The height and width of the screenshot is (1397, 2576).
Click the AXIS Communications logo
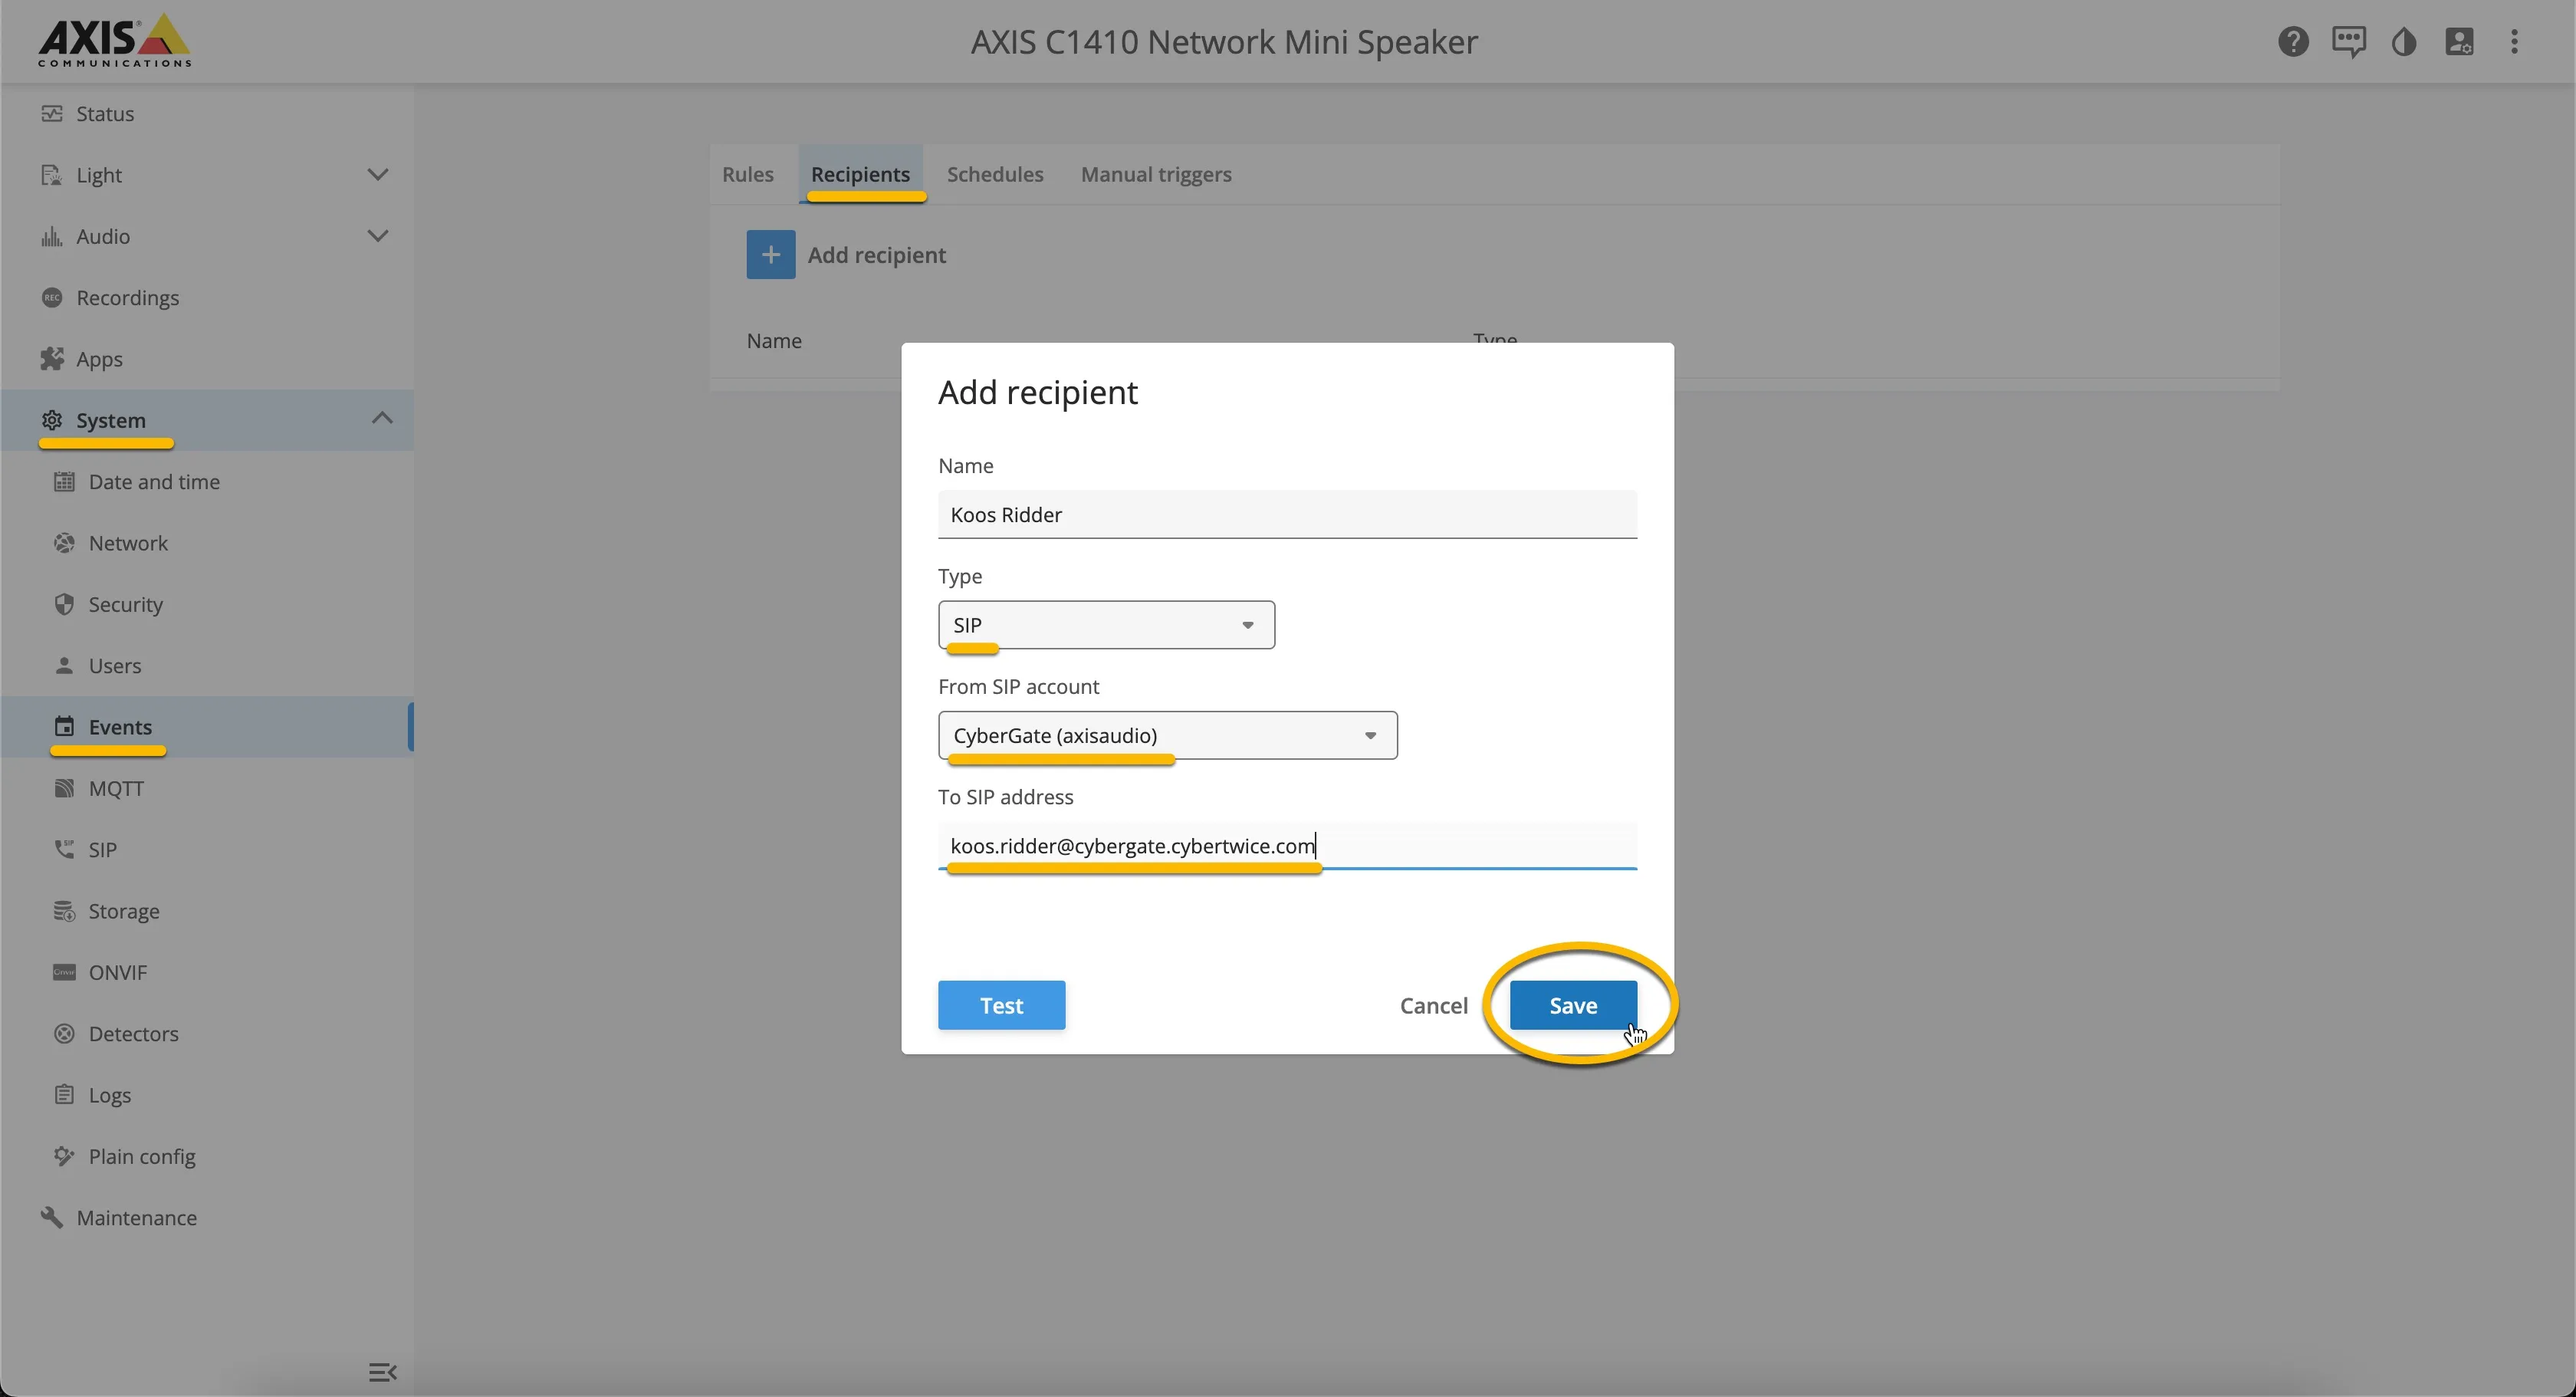(x=114, y=41)
